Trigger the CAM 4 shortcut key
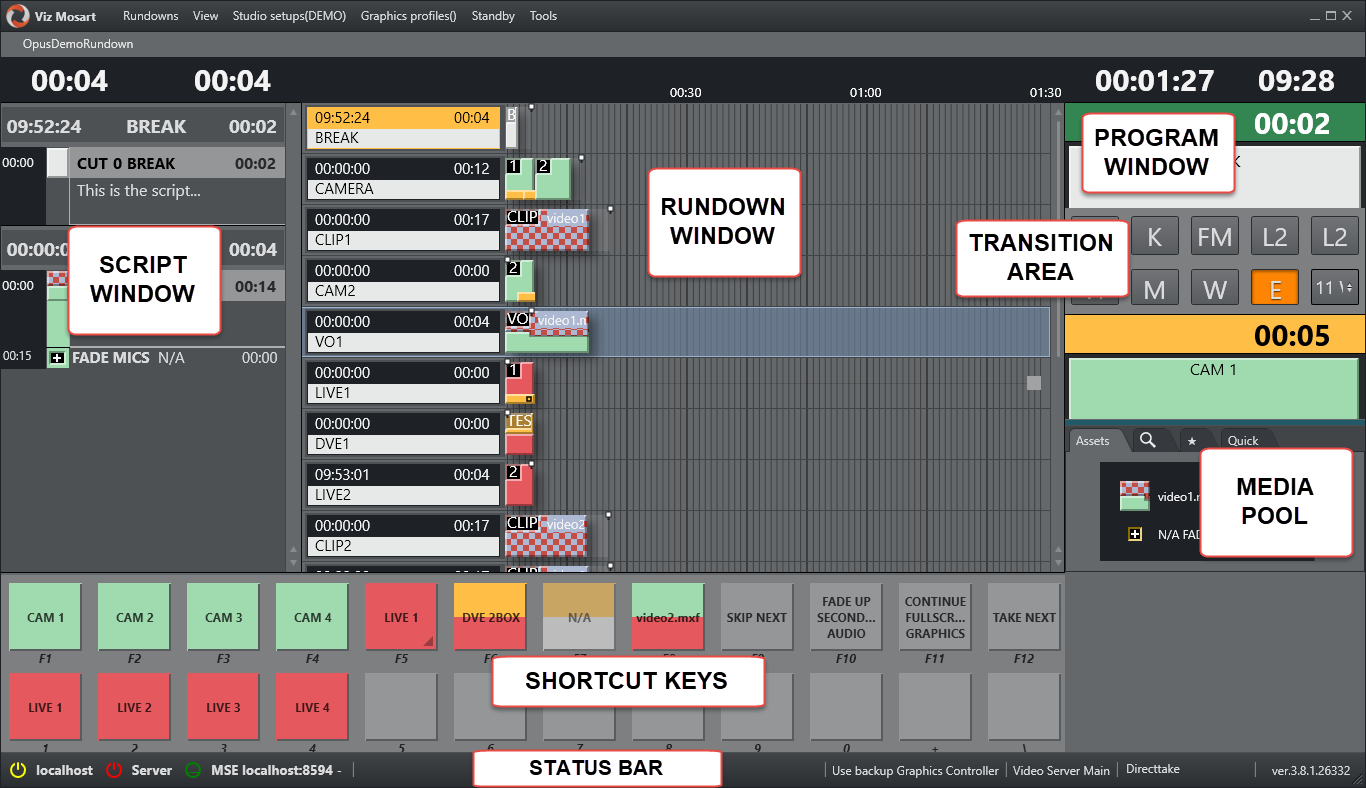The width and height of the screenshot is (1366, 788). [x=311, y=617]
